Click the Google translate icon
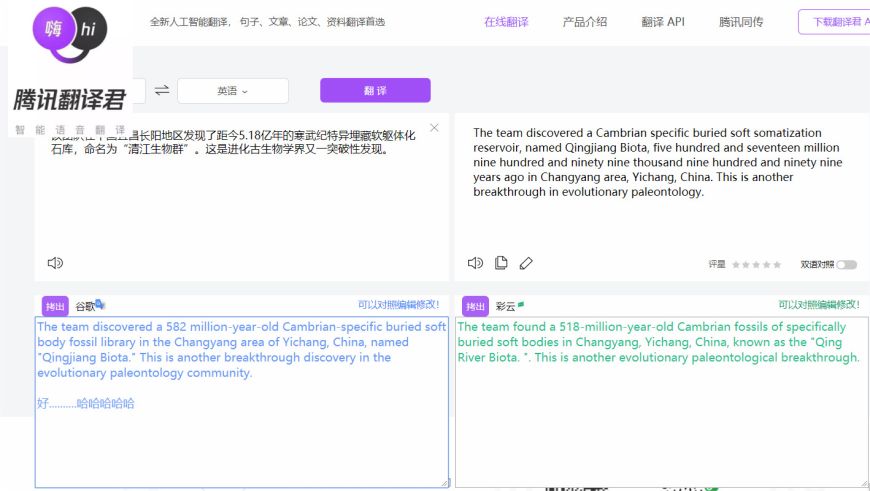870x491 pixels. tap(100, 304)
